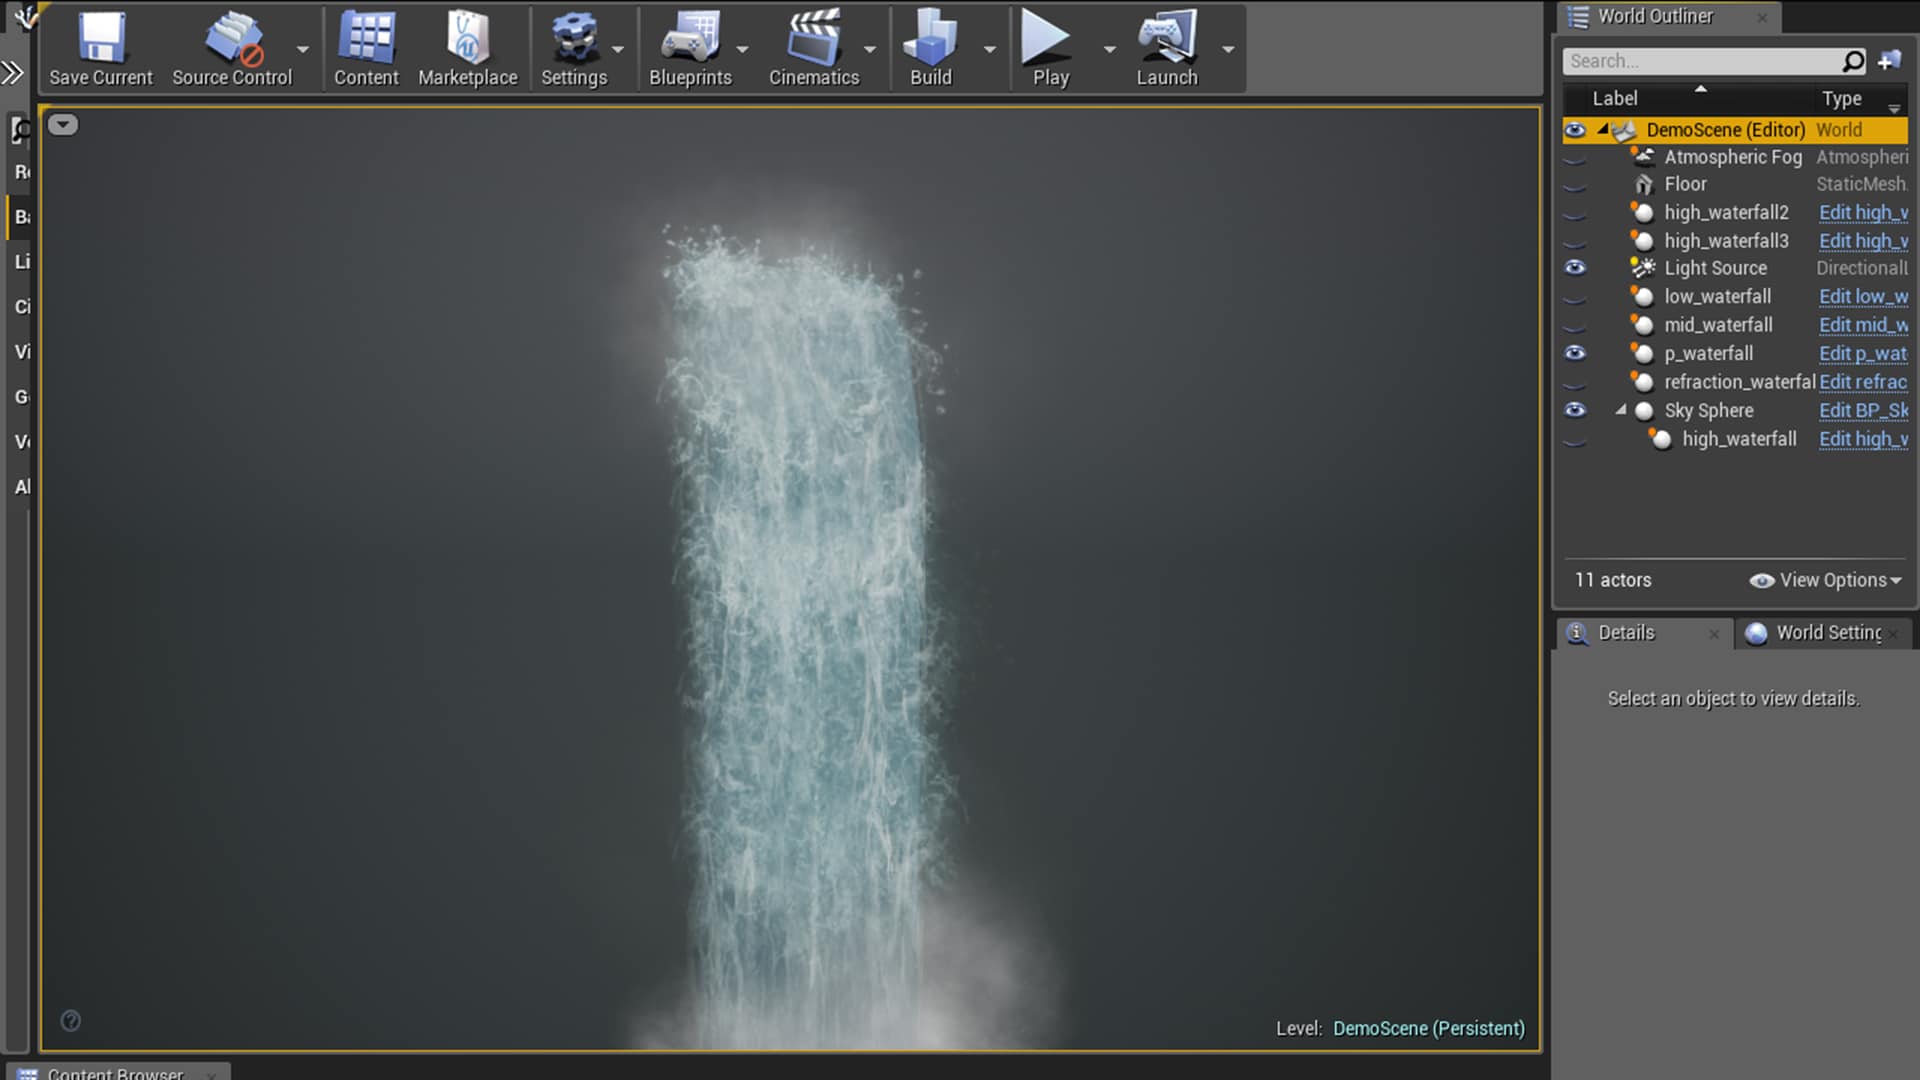Toggle Sky Sphere visibility
This screenshot has width=1920, height=1080.
pos(1576,410)
